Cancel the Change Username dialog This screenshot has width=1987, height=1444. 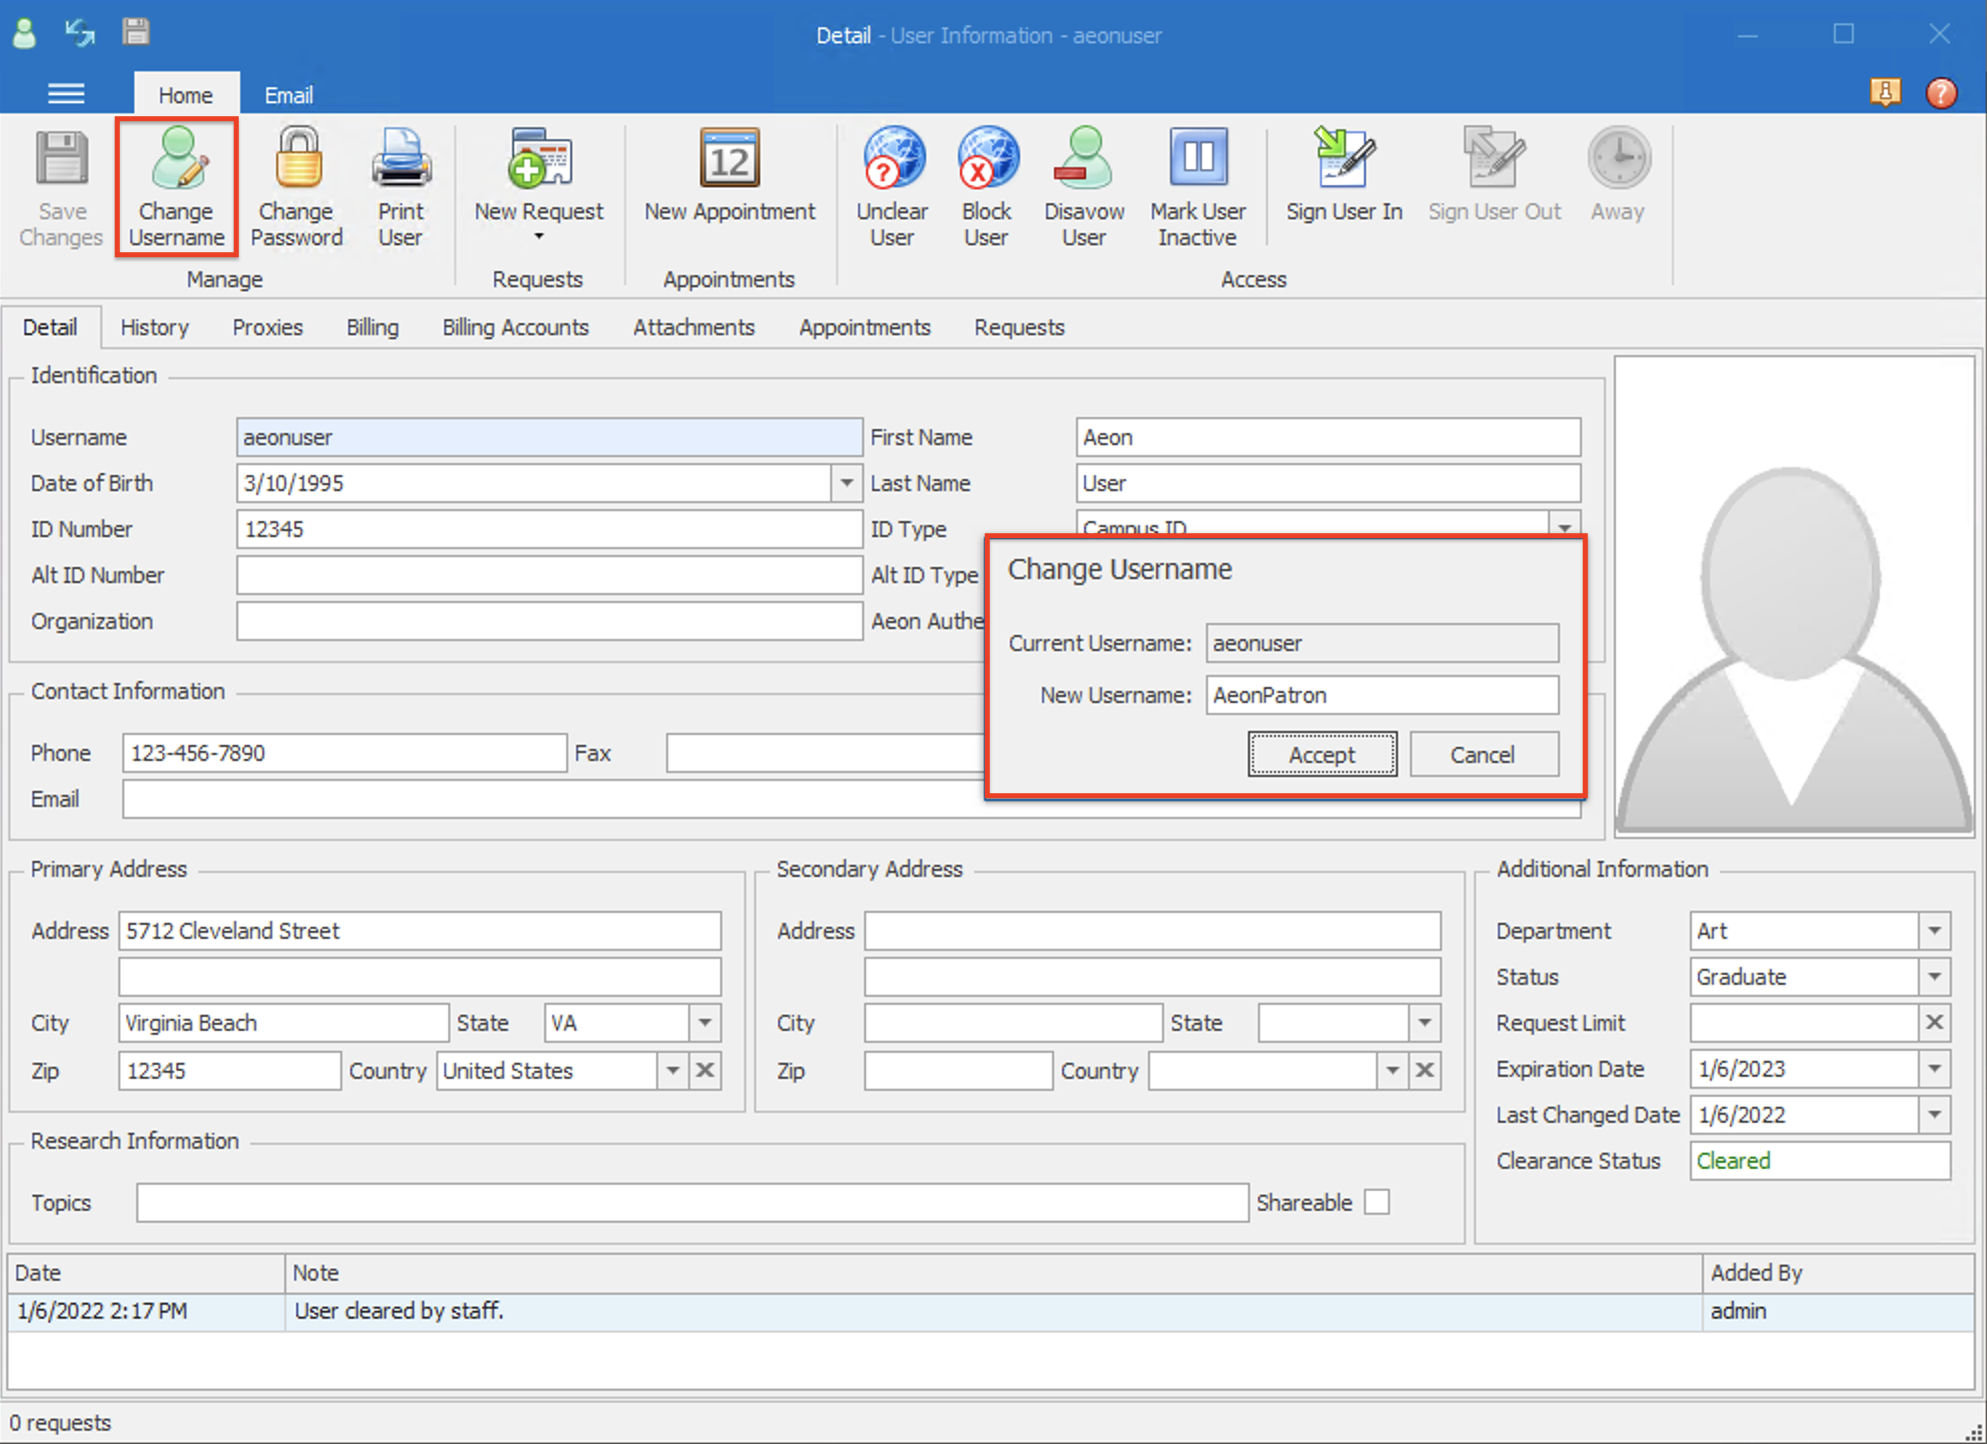(1483, 755)
